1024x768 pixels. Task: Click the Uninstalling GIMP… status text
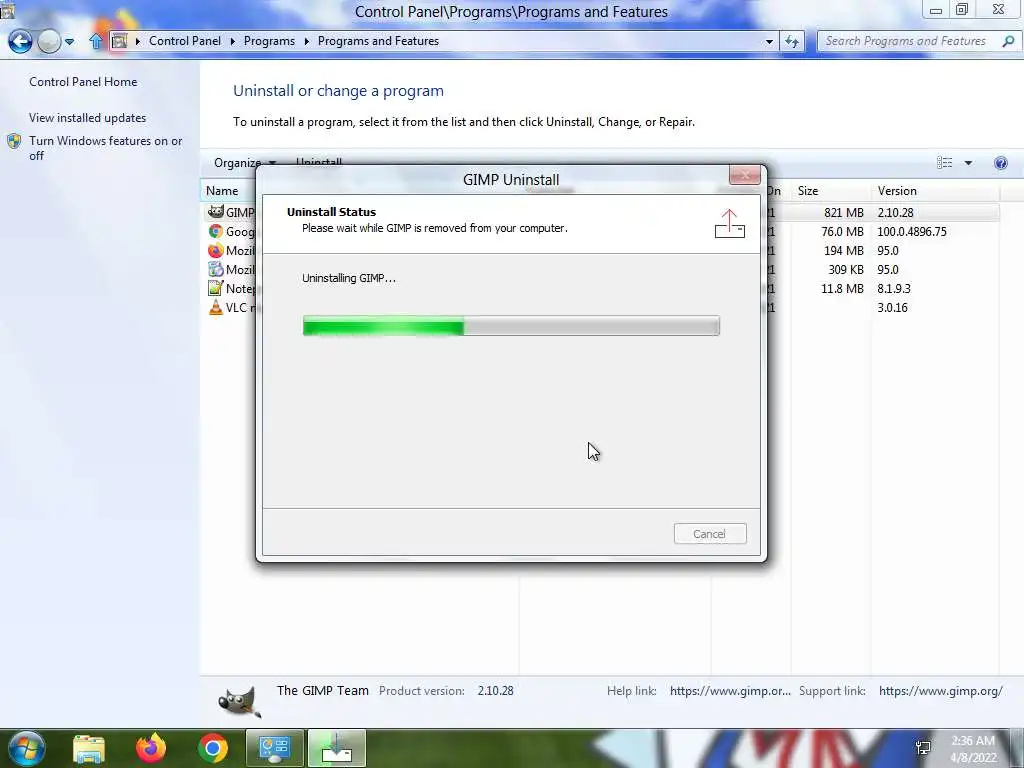pos(349,278)
